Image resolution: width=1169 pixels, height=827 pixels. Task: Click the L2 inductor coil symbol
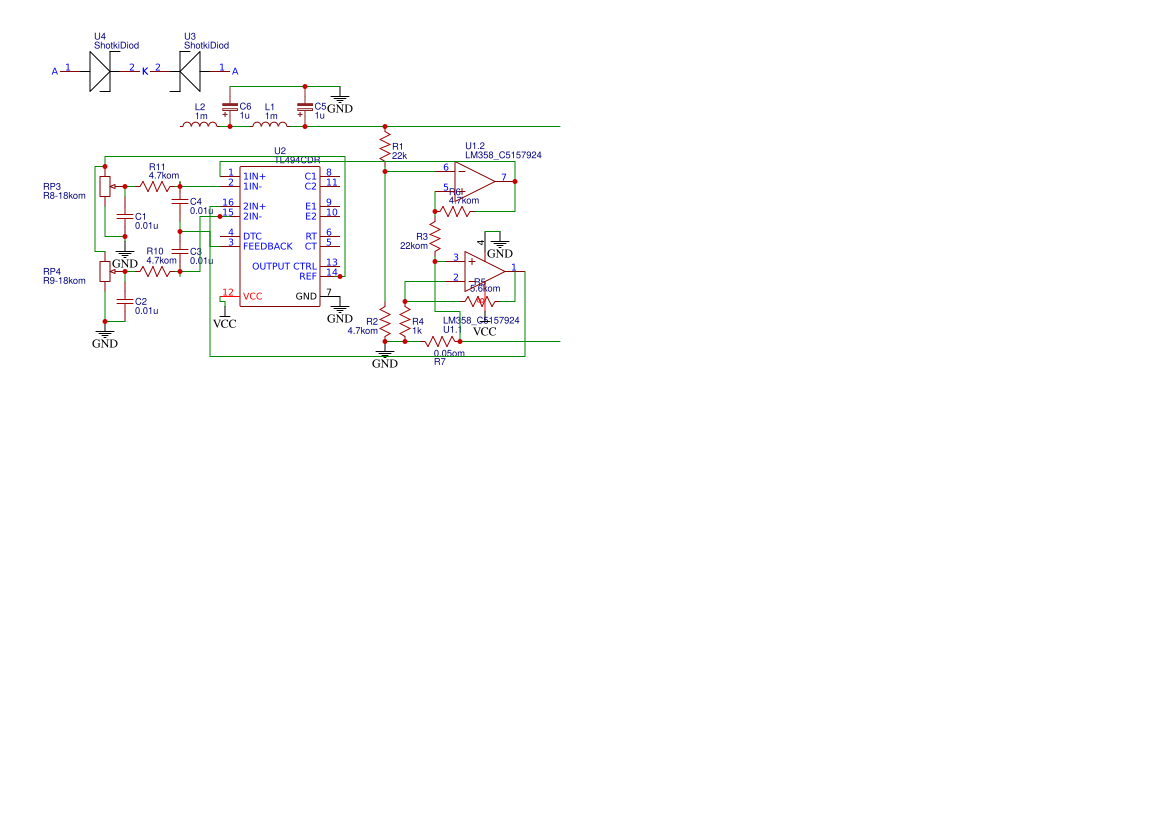(200, 124)
